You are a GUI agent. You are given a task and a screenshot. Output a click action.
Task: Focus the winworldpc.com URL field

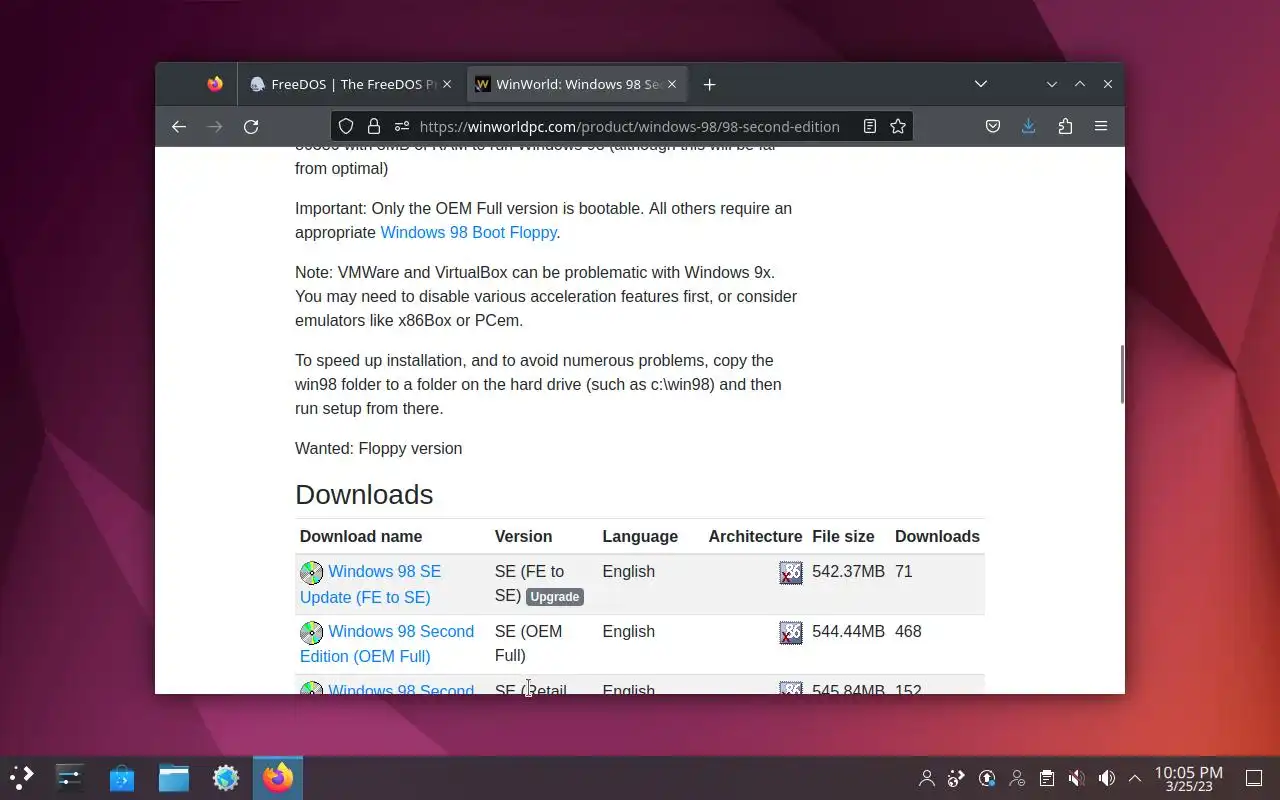click(x=629, y=126)
